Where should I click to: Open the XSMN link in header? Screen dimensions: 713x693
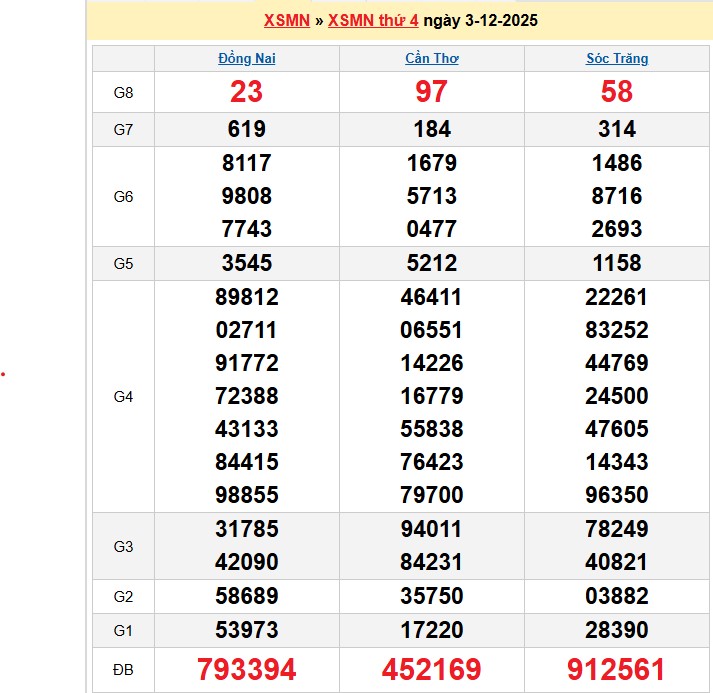pos(286,21)
